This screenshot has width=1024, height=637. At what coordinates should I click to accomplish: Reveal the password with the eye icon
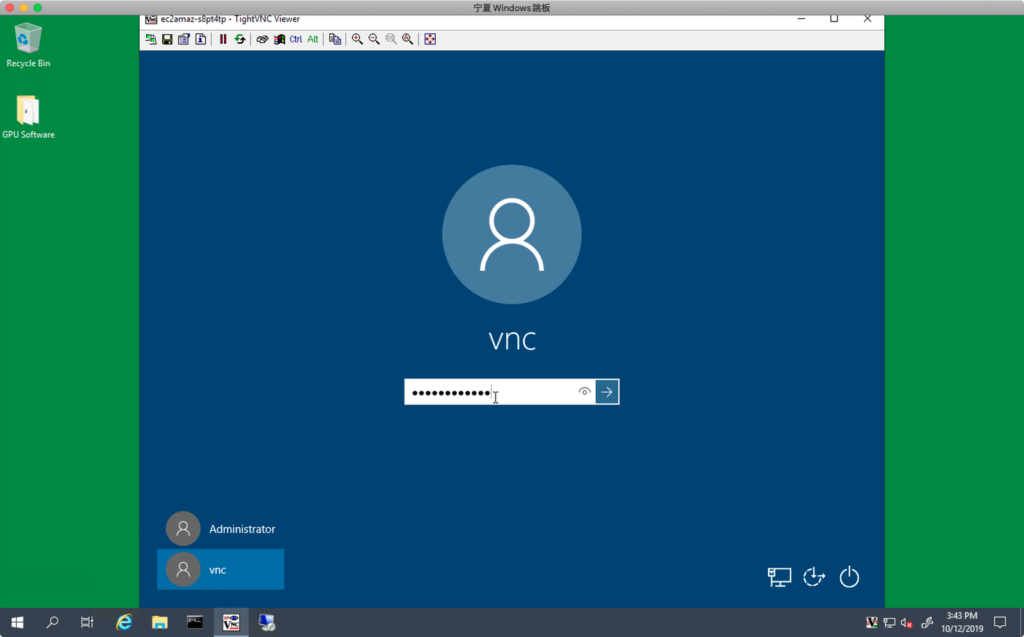[x=584, y=392]
